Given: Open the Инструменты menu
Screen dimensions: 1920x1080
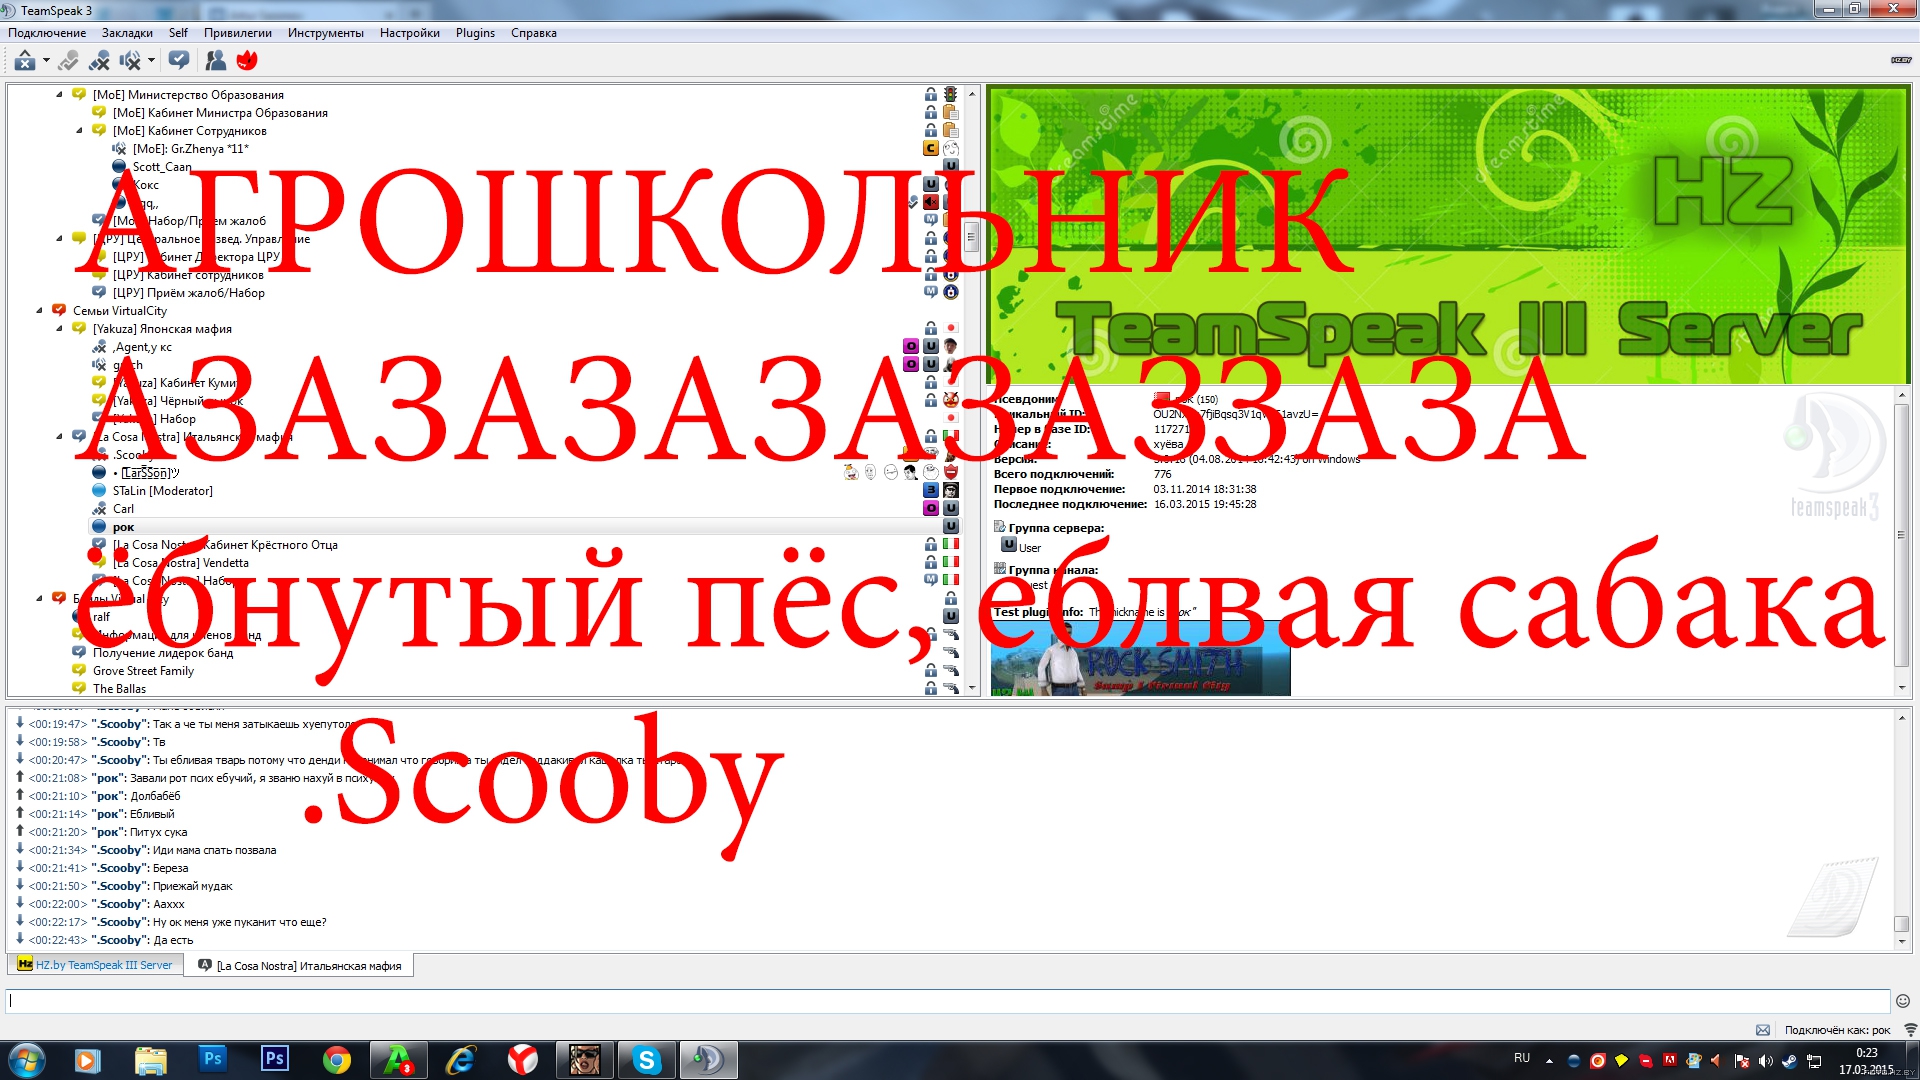Looking at the screenshot, I should click(326, 33).
